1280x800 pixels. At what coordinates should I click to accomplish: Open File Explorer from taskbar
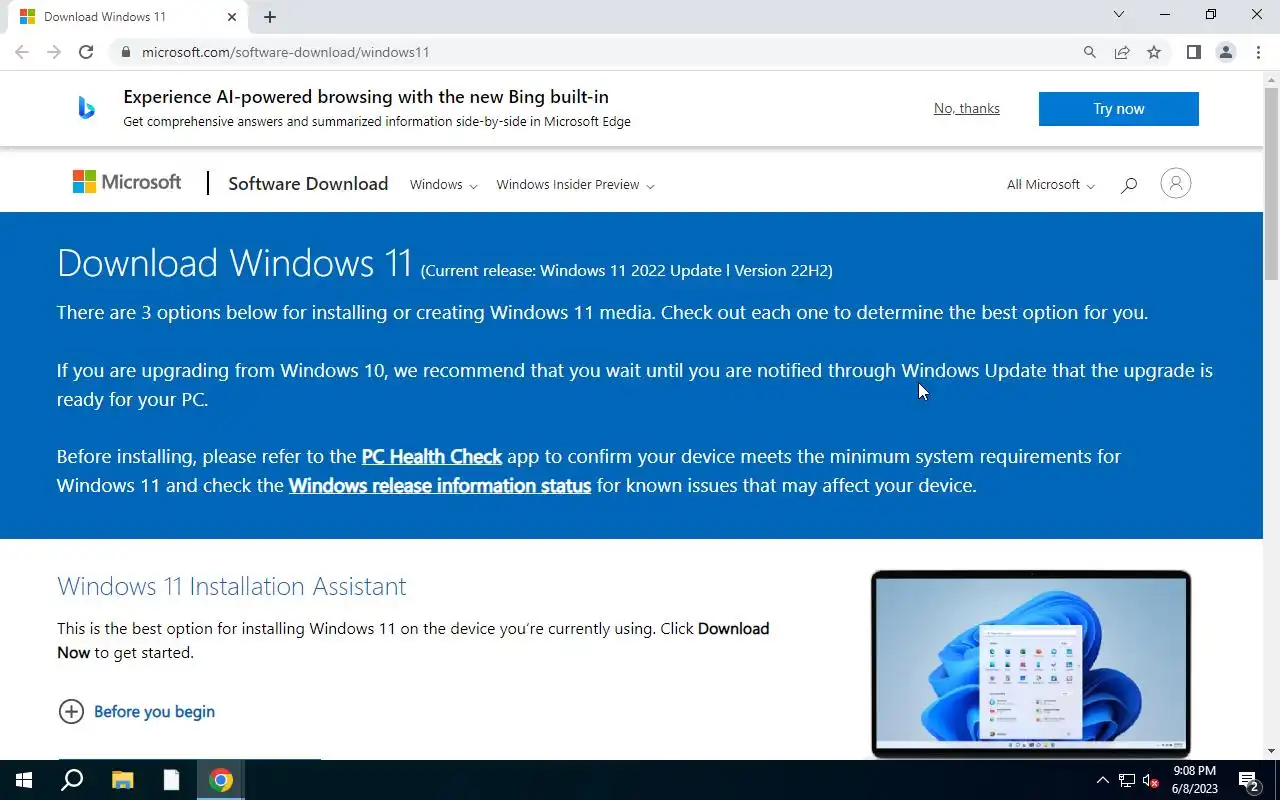(122, 780)
